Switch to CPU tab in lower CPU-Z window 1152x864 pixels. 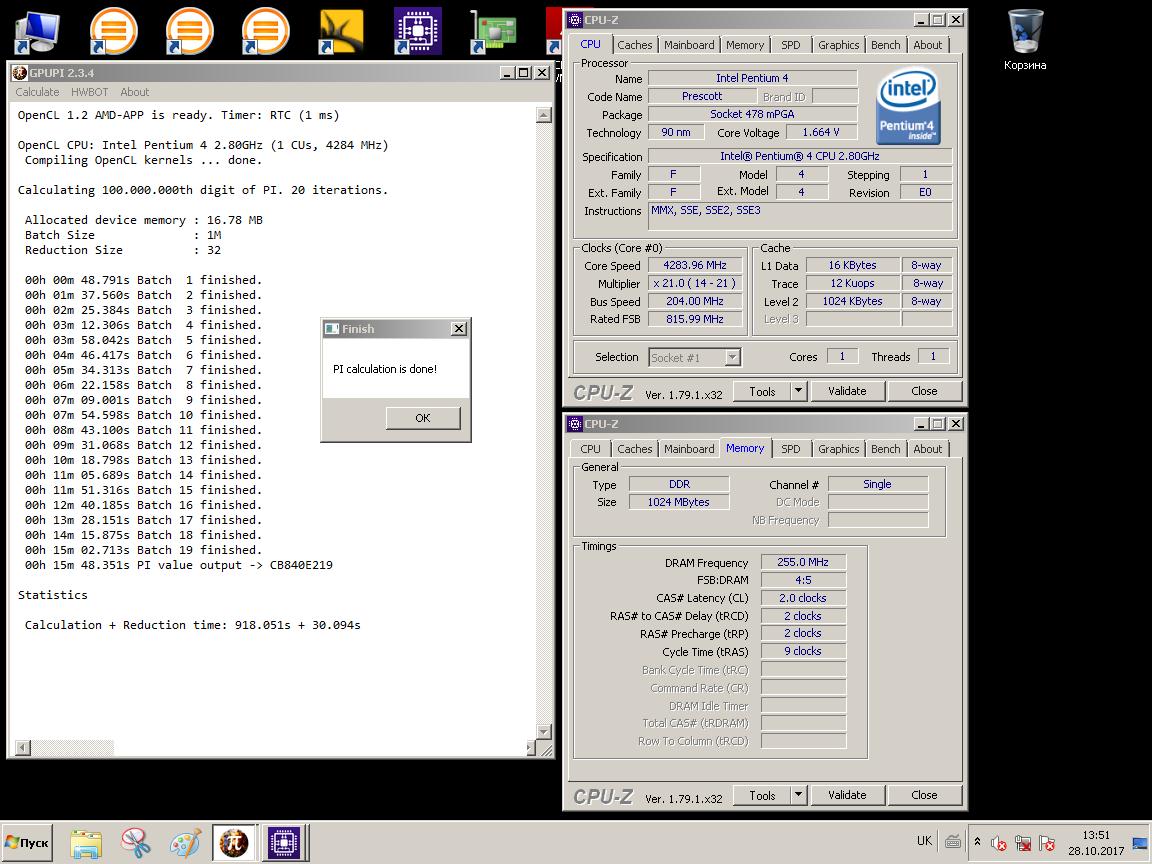tap(590, 449)
